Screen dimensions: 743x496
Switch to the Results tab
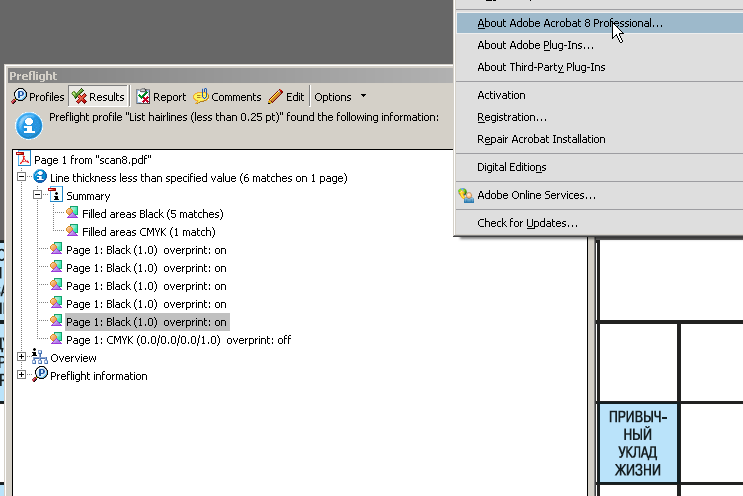pos(99,97)
